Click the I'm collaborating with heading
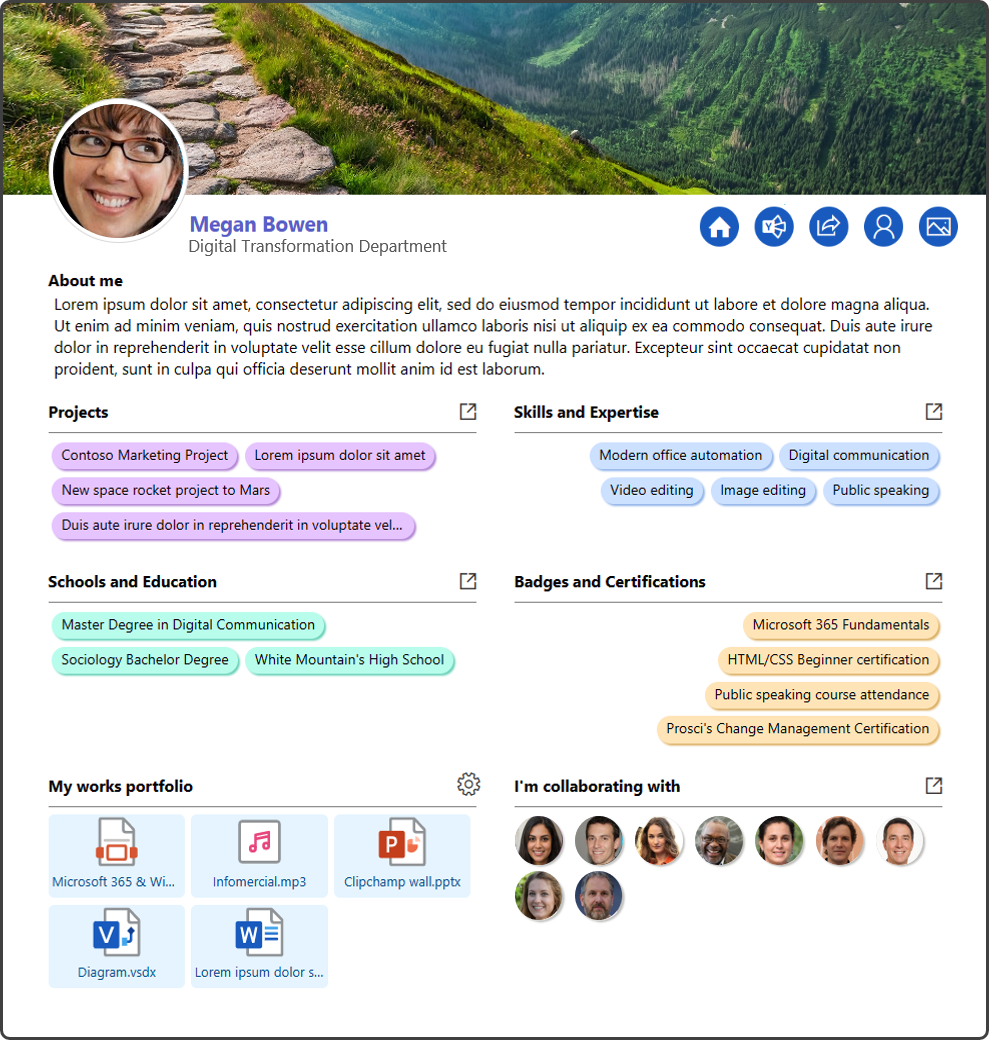 click(x=597, y=787)
